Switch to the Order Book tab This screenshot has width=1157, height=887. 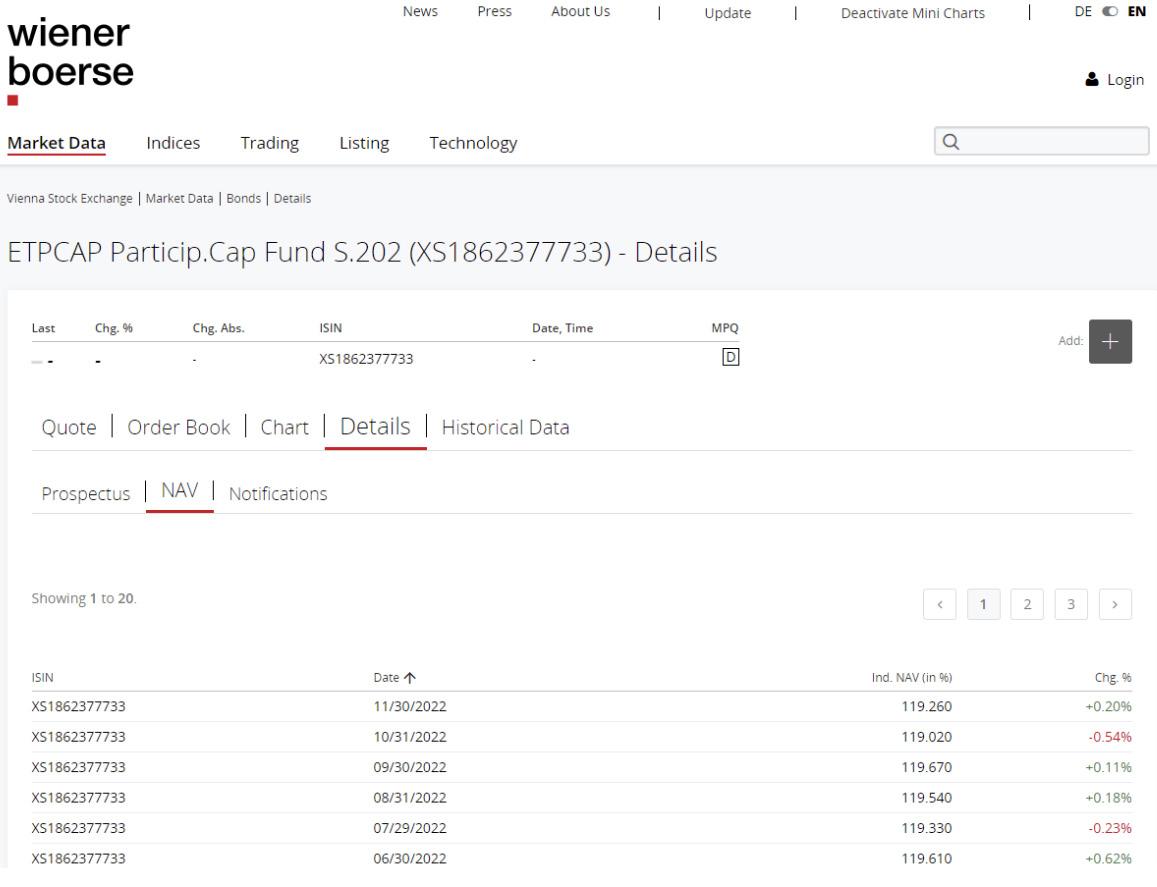pyautogui.click(x=179, y=427)
